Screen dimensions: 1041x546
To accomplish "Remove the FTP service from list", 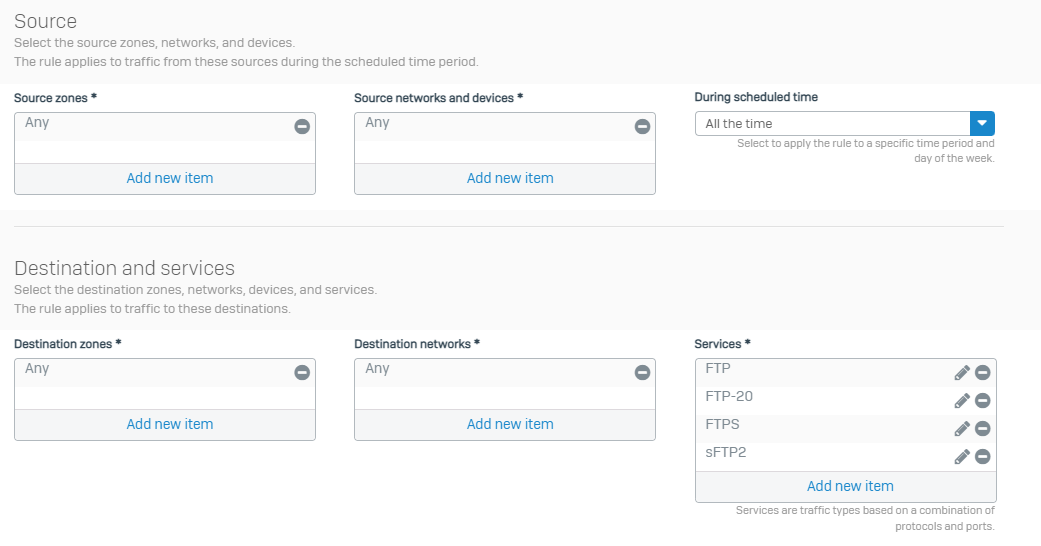I will (x=983, y=373).
